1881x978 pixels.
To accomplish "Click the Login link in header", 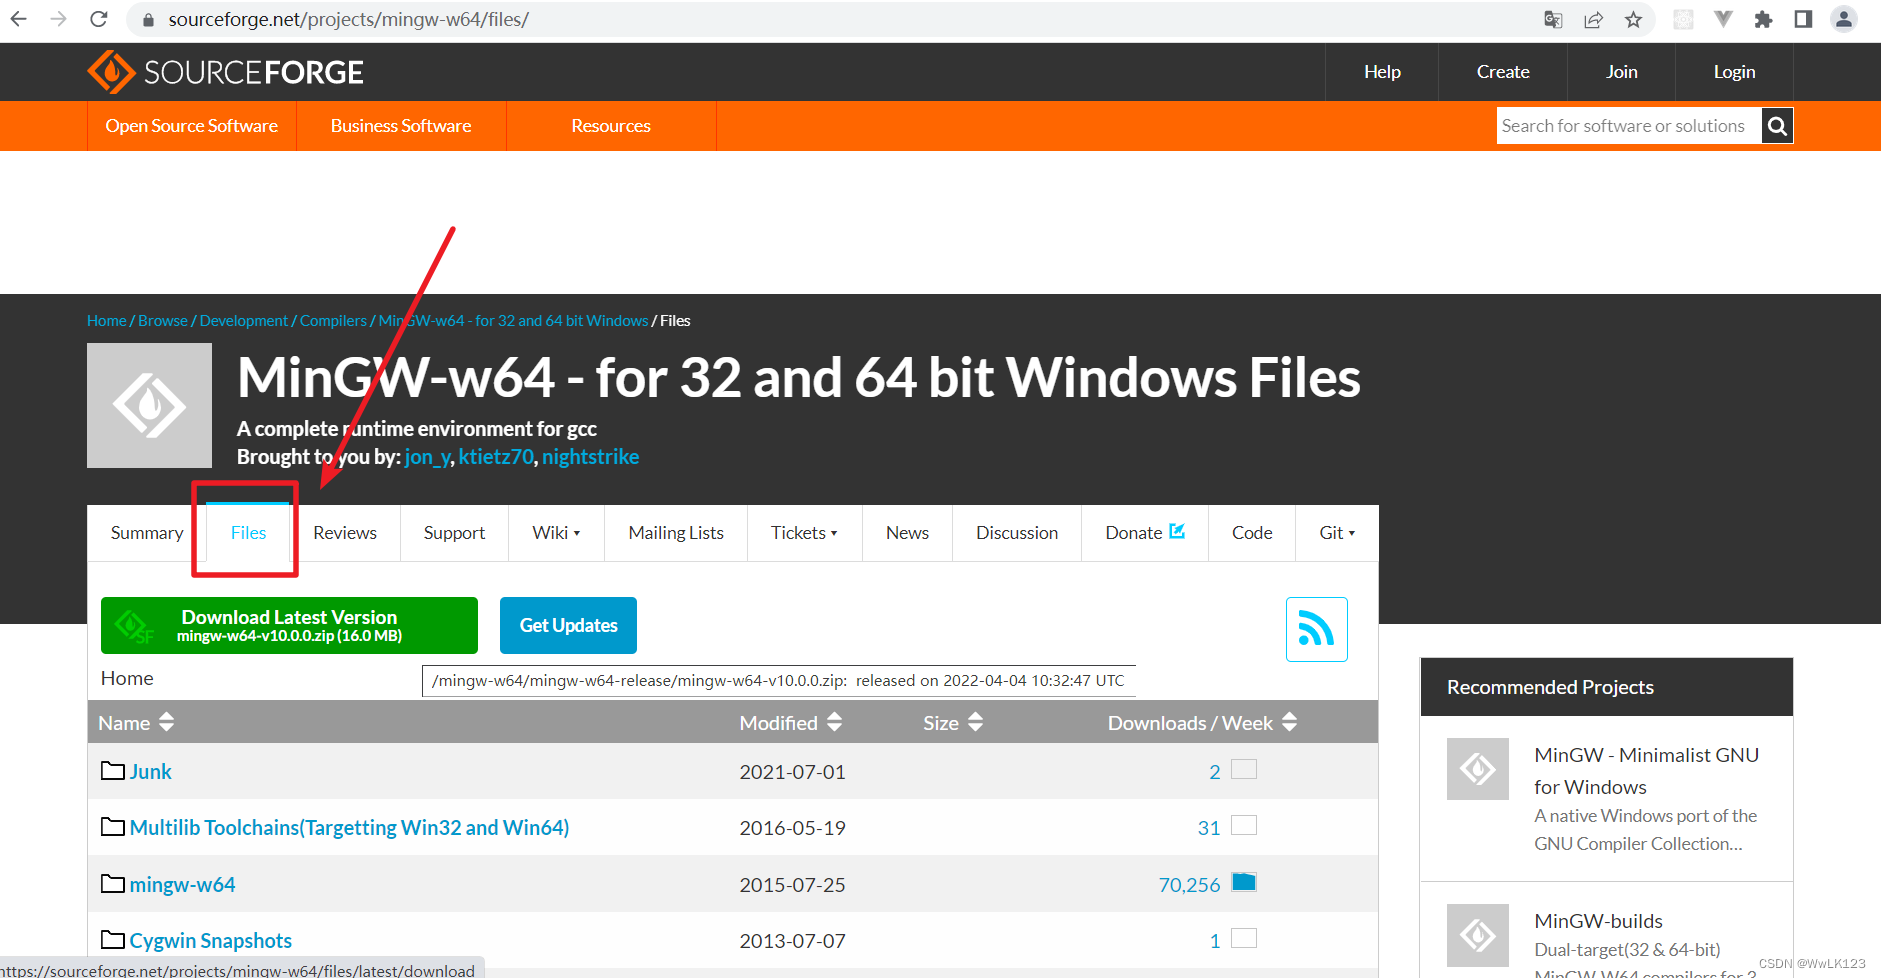I will pos(1734,72).
